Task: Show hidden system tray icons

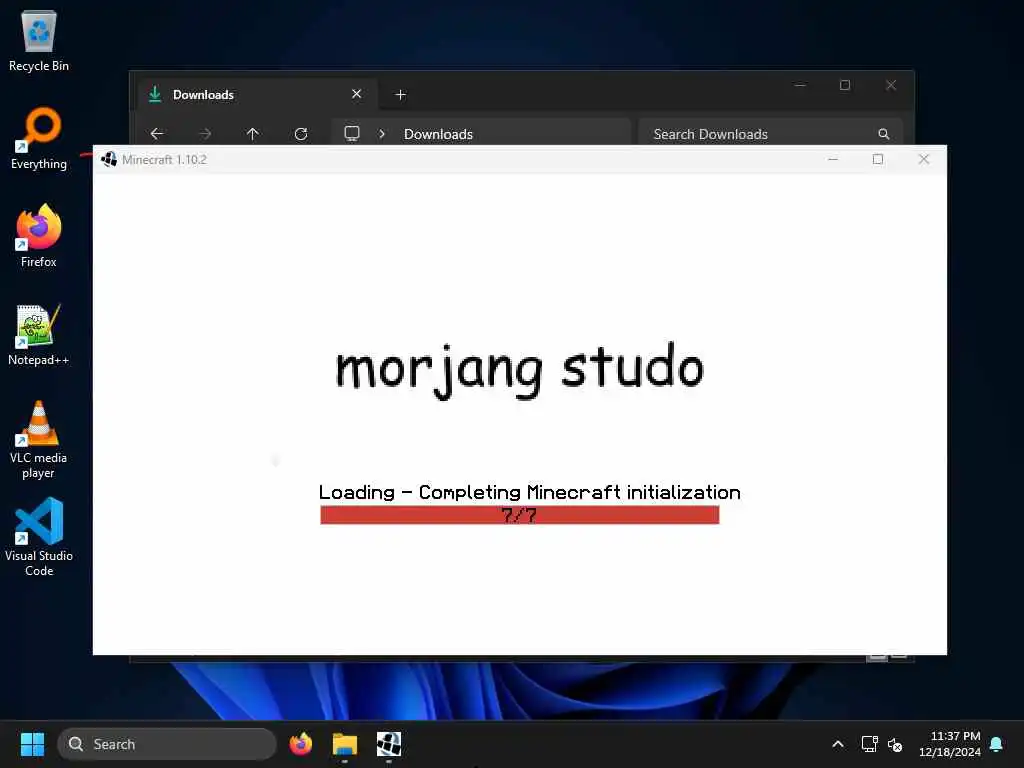Action: point(838,744)
